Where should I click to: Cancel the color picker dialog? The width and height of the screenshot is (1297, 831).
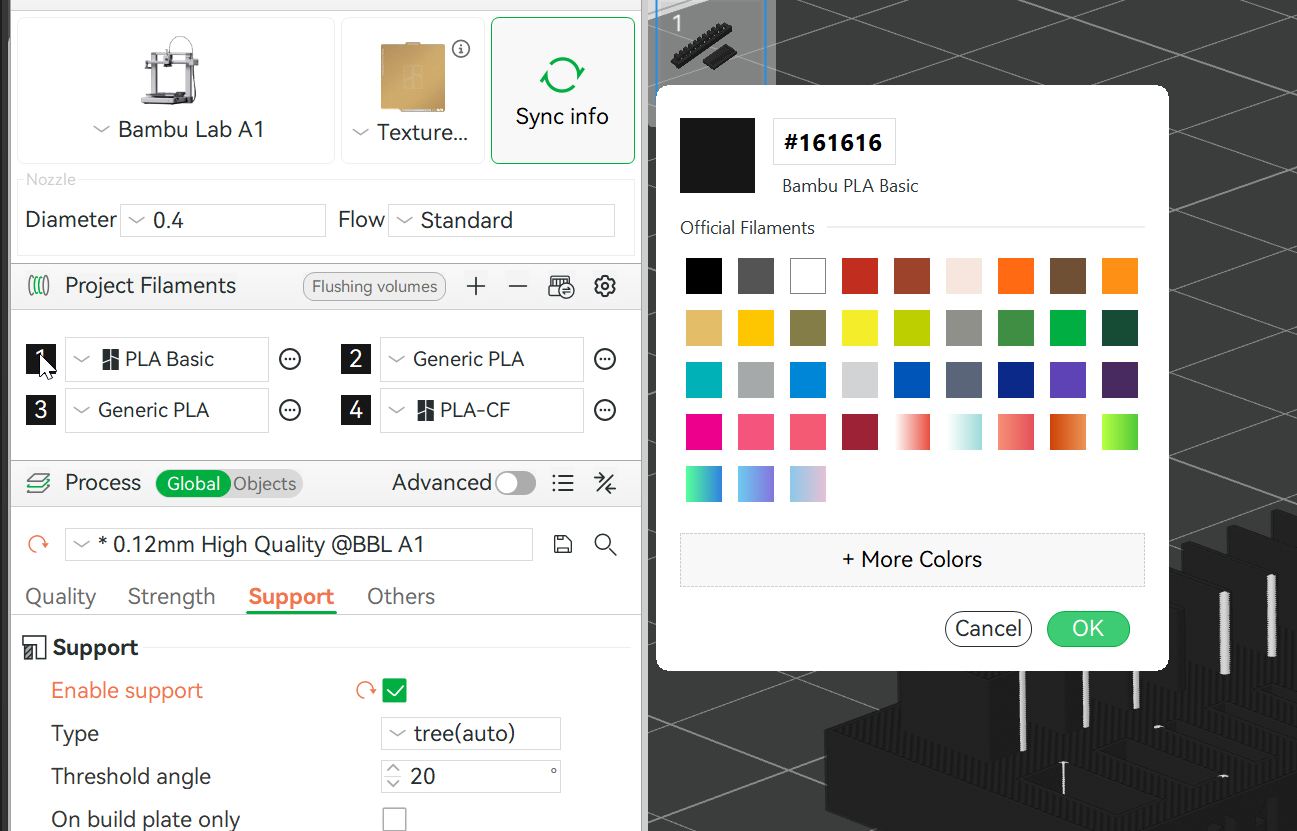click(988, 629)
